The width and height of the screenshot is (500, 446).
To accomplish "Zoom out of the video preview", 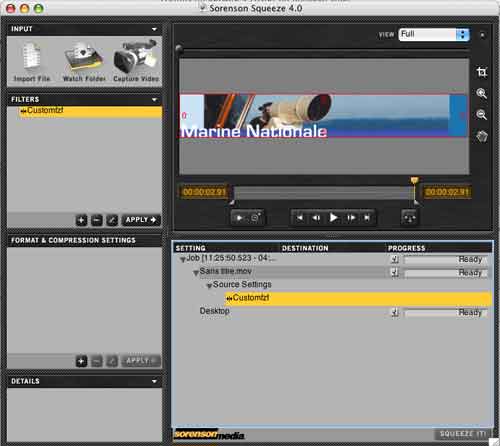I will (482, 115).
